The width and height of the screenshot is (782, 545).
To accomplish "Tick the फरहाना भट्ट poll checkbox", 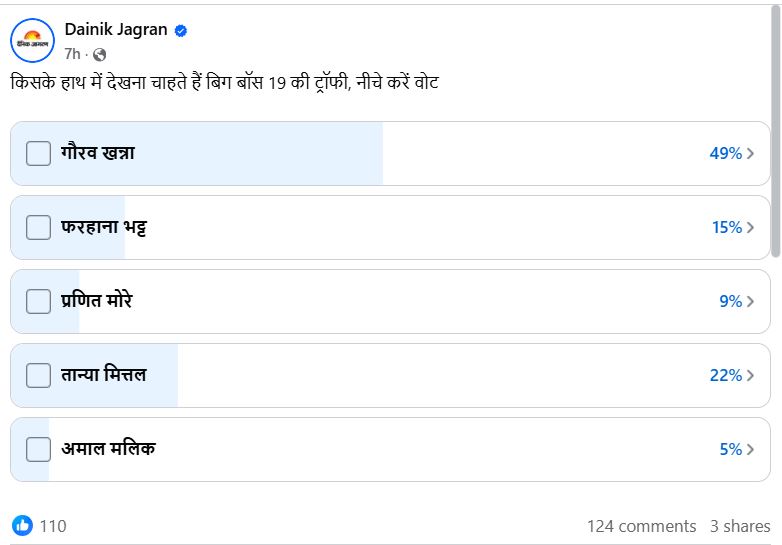I will click(38, 228).
